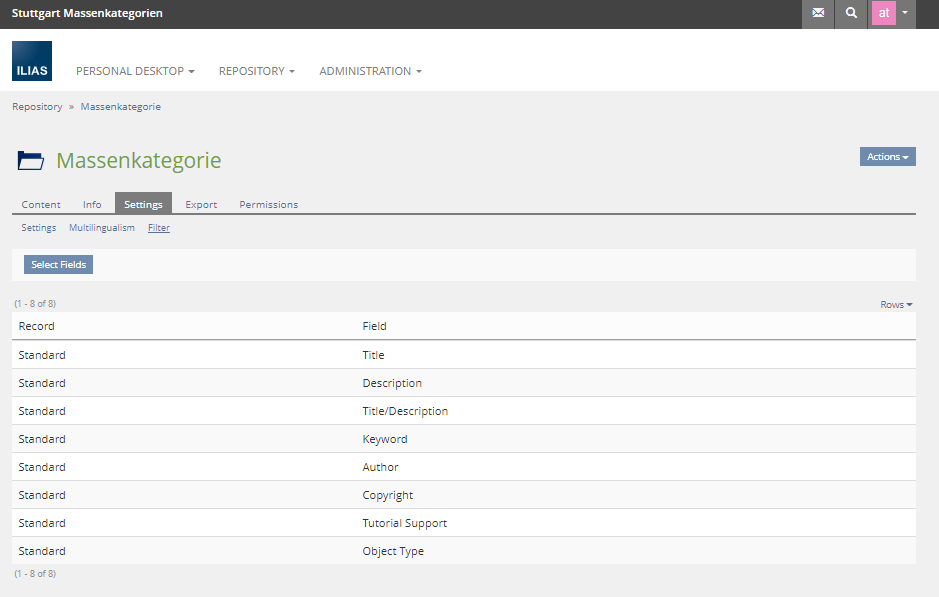Click the search magnifier icon
The height and width of the screenshot is (597, 939).
pos(851,14)
